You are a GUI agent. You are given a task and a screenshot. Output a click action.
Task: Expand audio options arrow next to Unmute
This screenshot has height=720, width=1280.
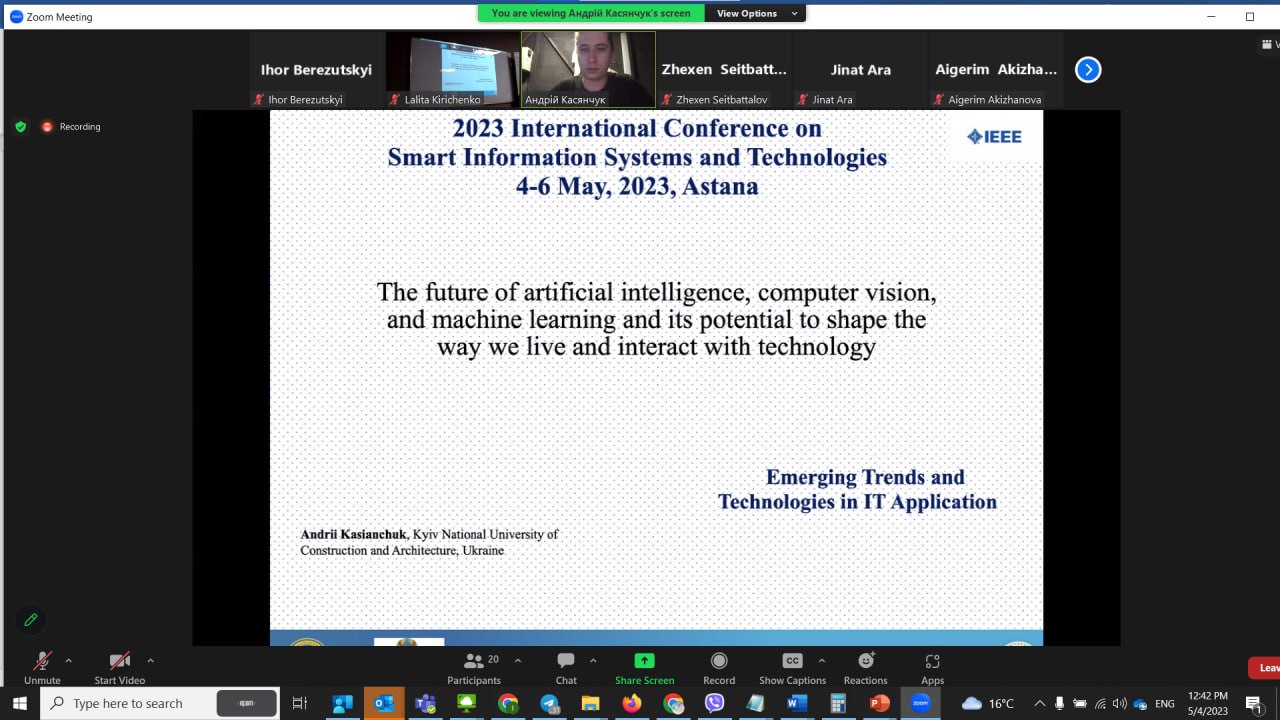[x=68, y=660]
